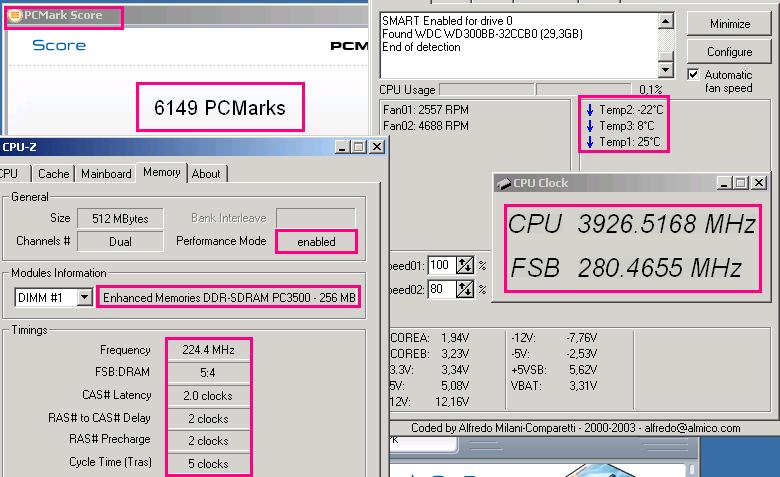Click the -12V -7,76V voltage reading
The height and width of the screenshot is (477, 780).
(554, 338)
